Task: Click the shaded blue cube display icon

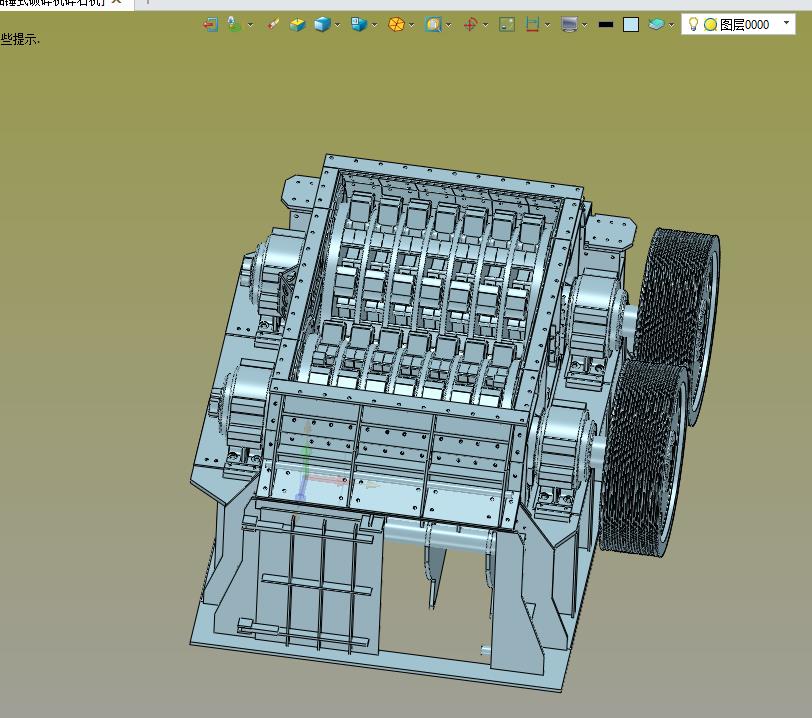Action: coord(322,24)
